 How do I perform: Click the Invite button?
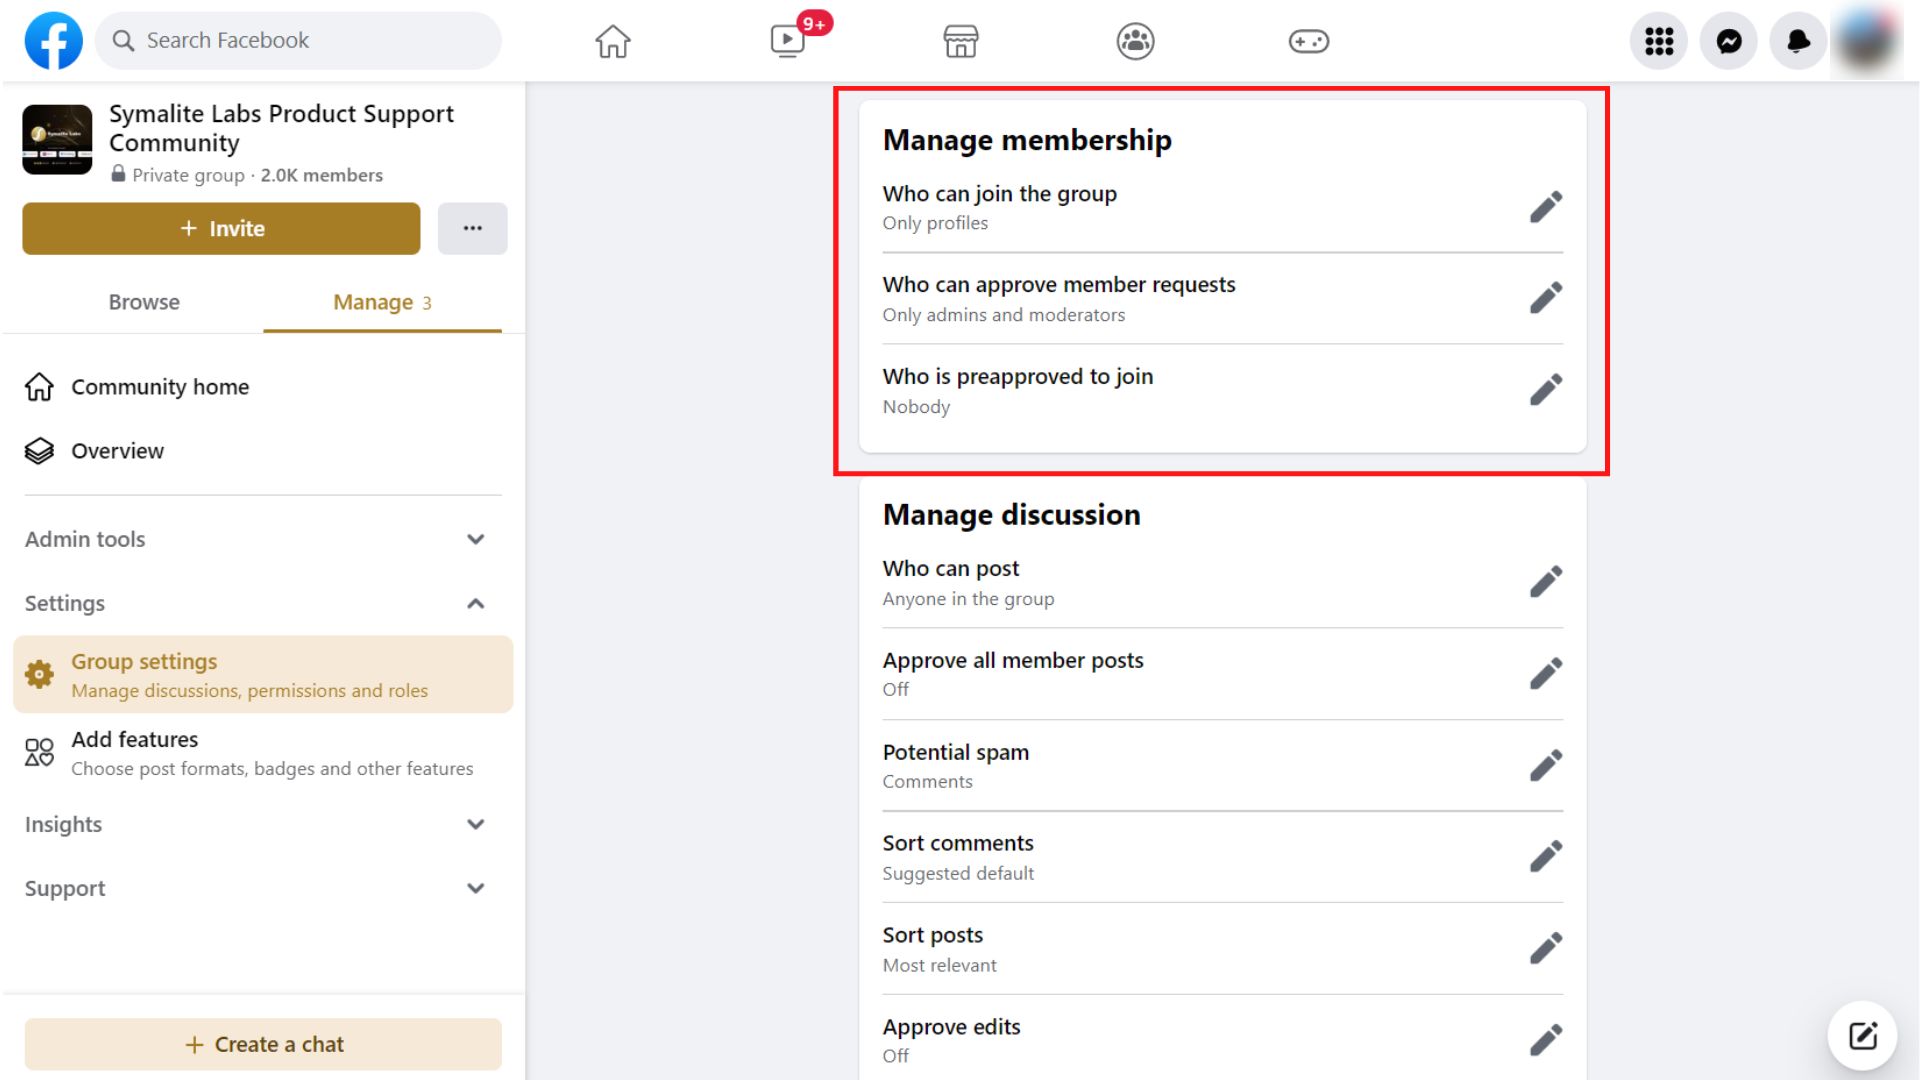[221, 228]
